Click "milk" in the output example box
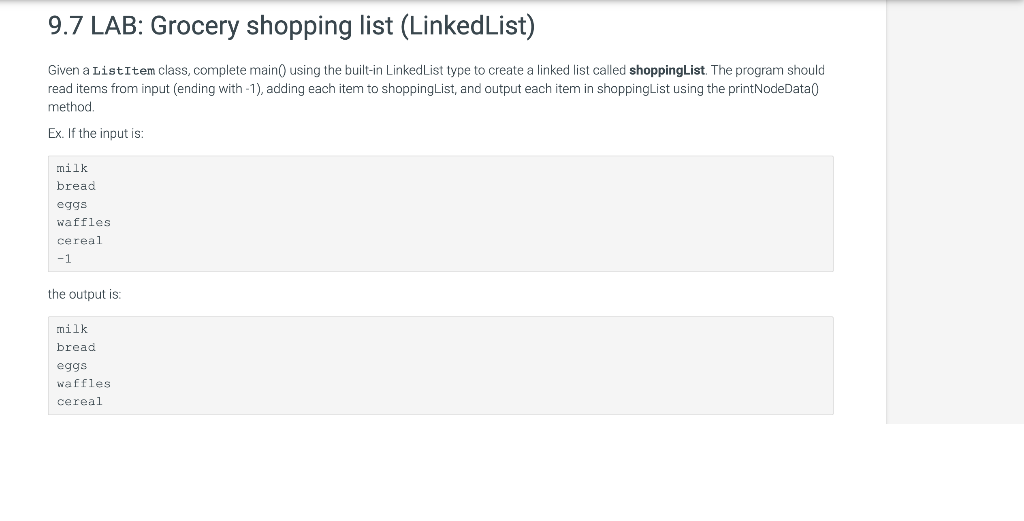The height and width of the screenshot is (521, 1024). click(x=72, y=329)
